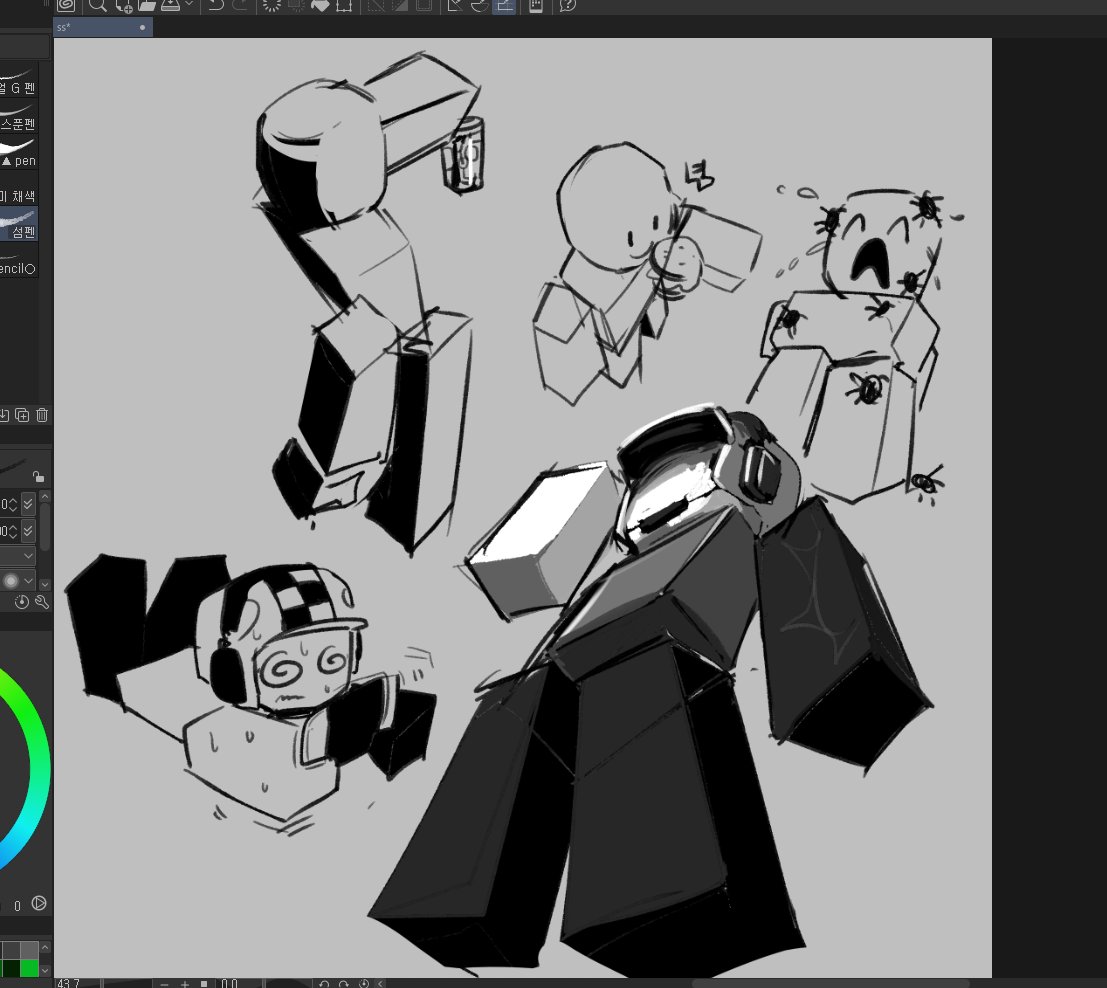1107x988 pixels.
Task: Reset canvas rotation icon
Action: click(364, 984)
